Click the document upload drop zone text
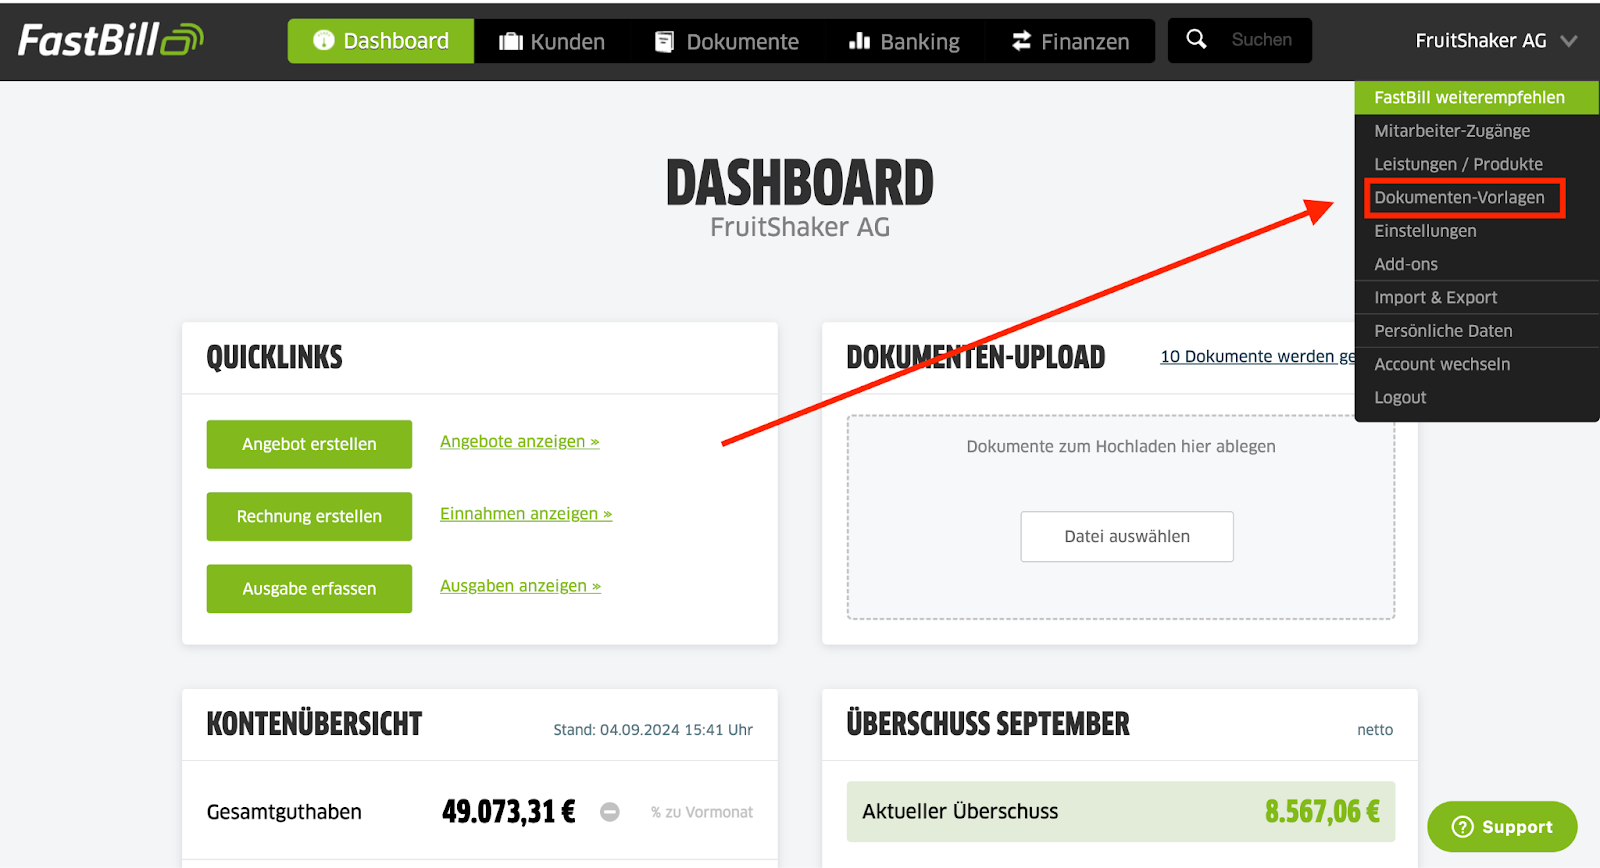 pyautogui.click(x=1121, y=446)
